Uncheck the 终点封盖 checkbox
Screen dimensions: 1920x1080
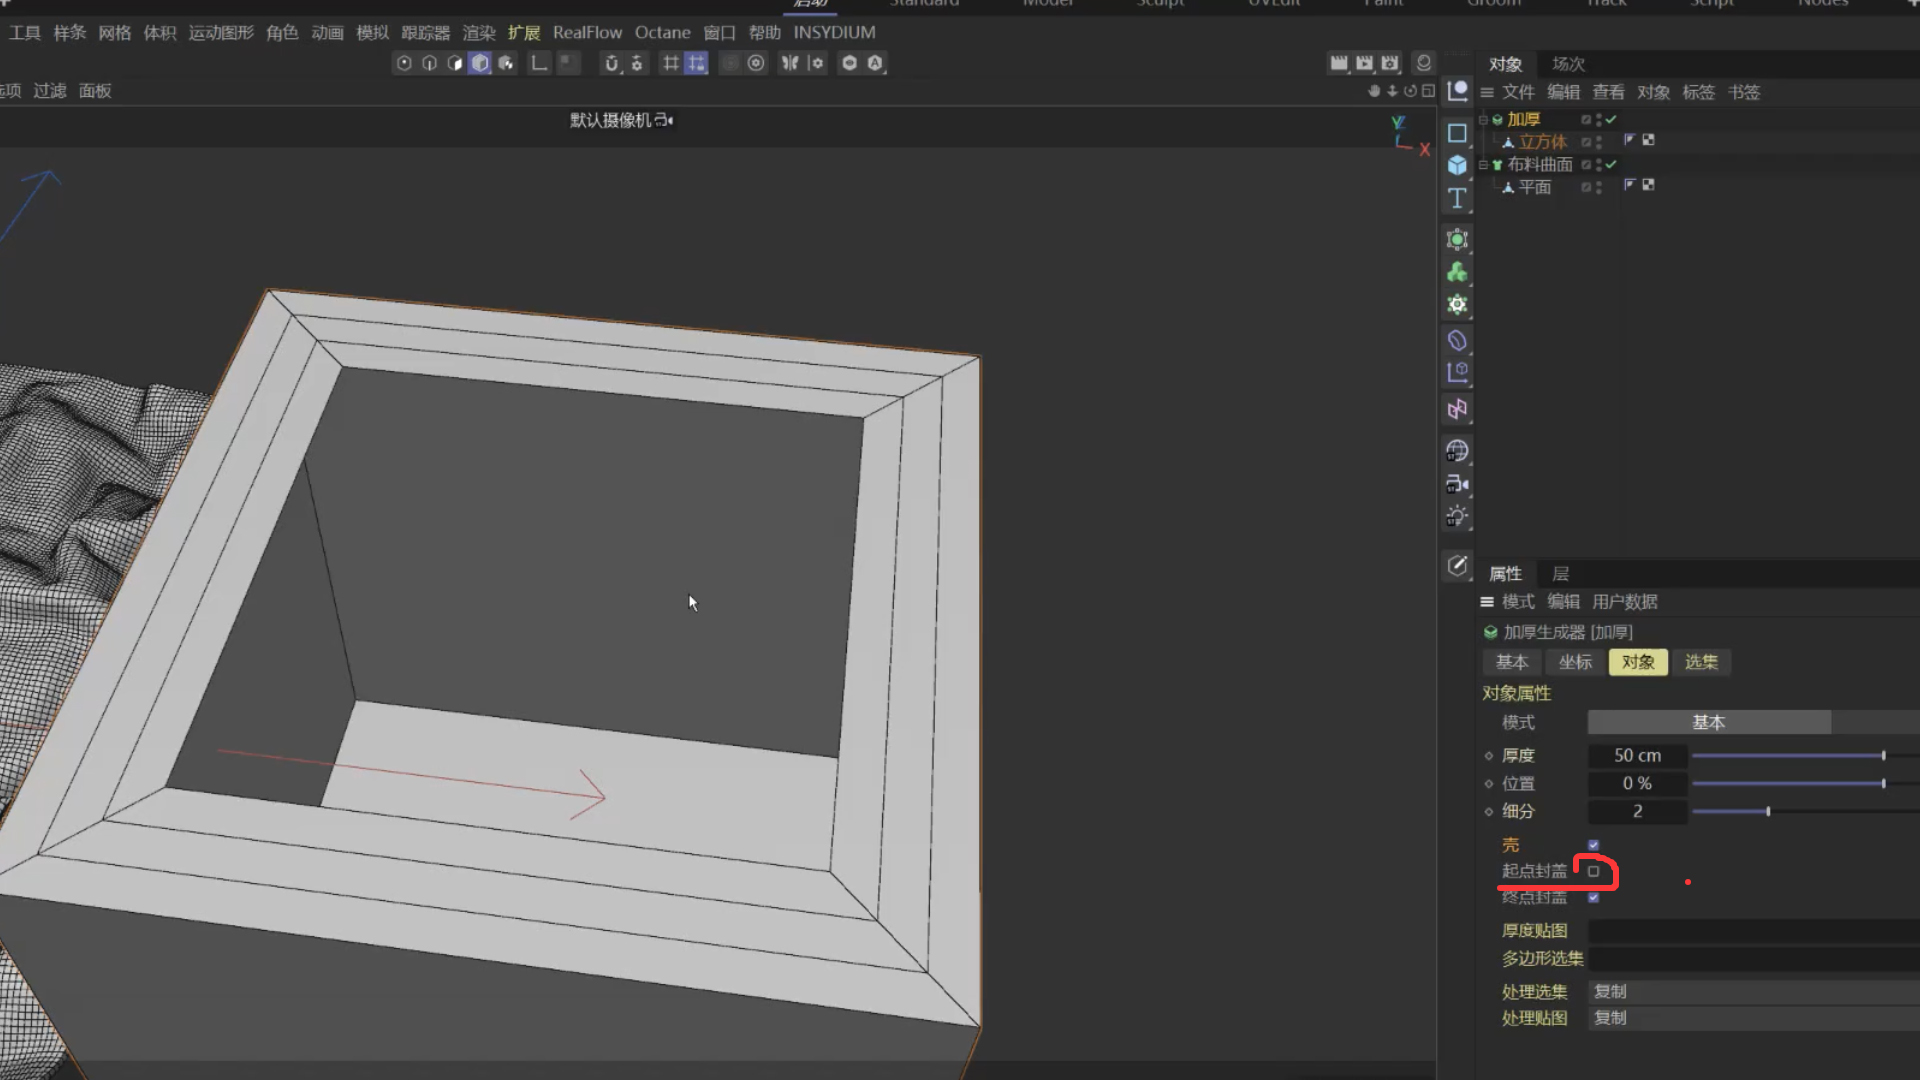coord(1593,897)
